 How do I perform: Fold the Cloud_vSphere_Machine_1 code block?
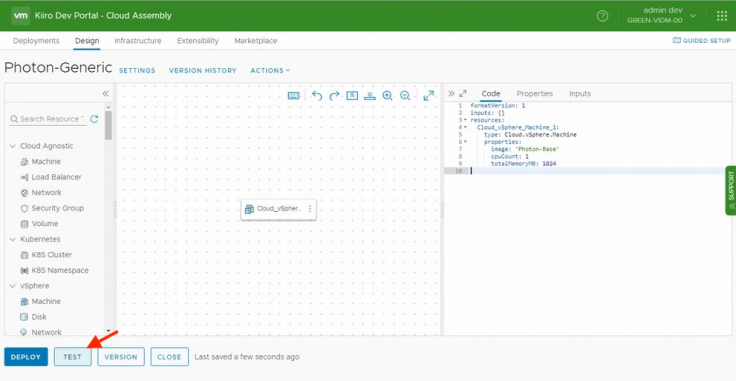465,127
